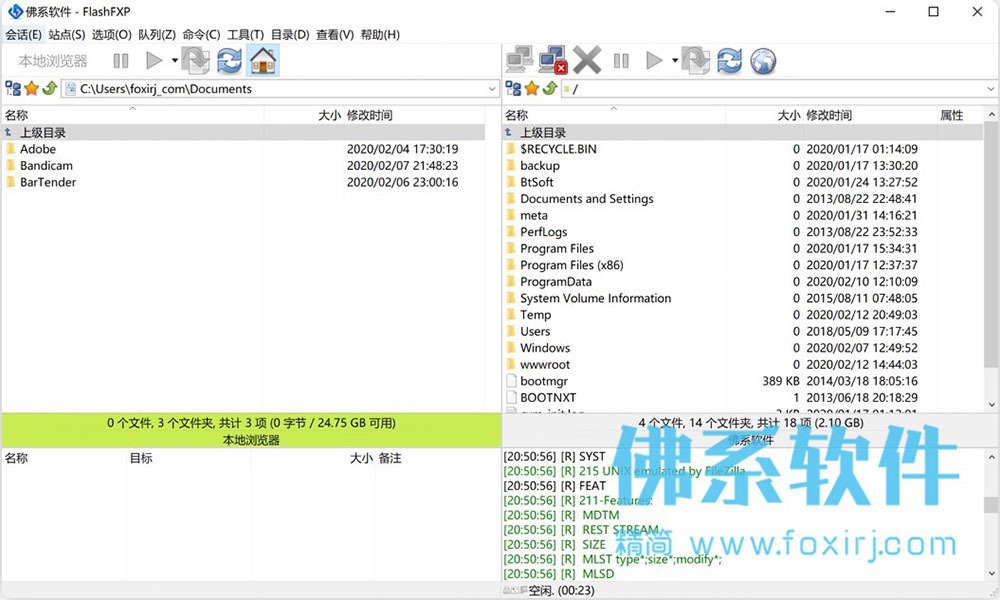Click the local transfer queue icon
Screen dimensions: 1000x600
click(x=196, y=61)
